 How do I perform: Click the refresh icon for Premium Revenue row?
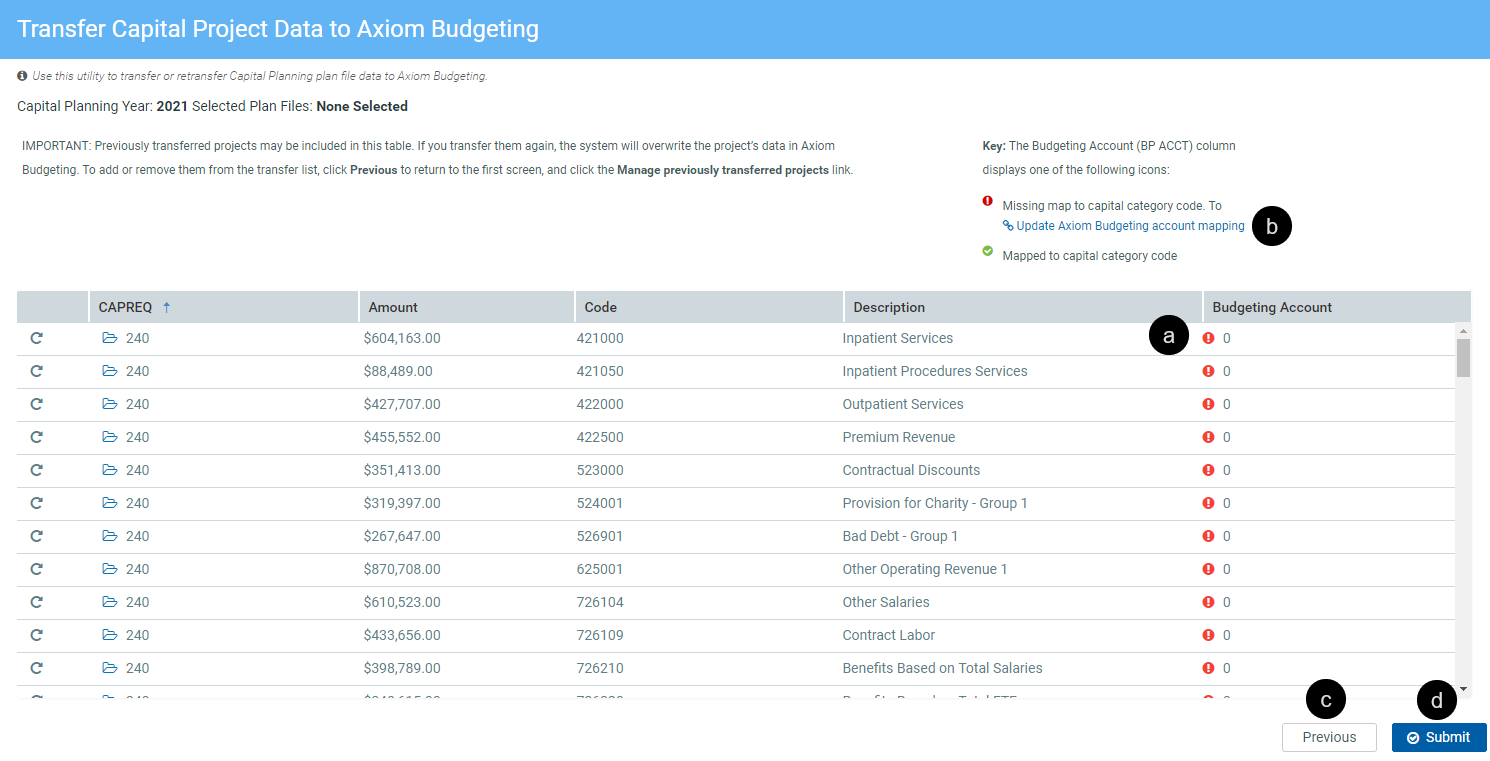(37, 437)
